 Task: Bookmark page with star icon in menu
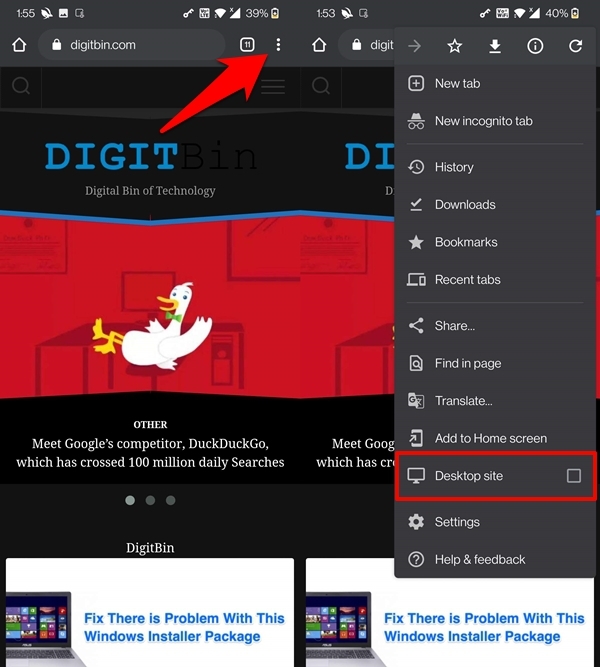454,46
